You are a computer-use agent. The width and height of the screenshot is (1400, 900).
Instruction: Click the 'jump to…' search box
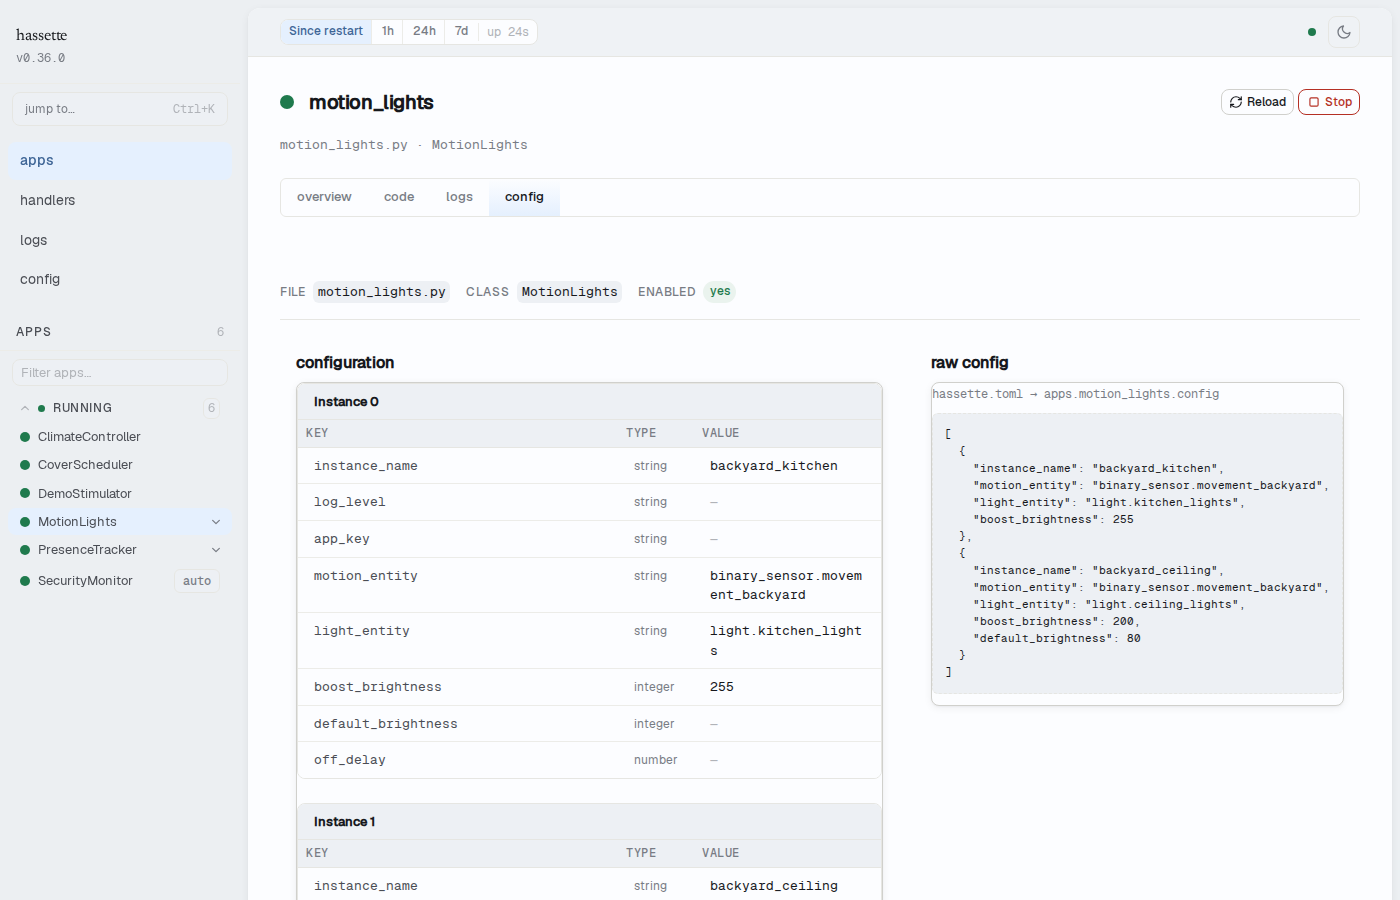120,109
